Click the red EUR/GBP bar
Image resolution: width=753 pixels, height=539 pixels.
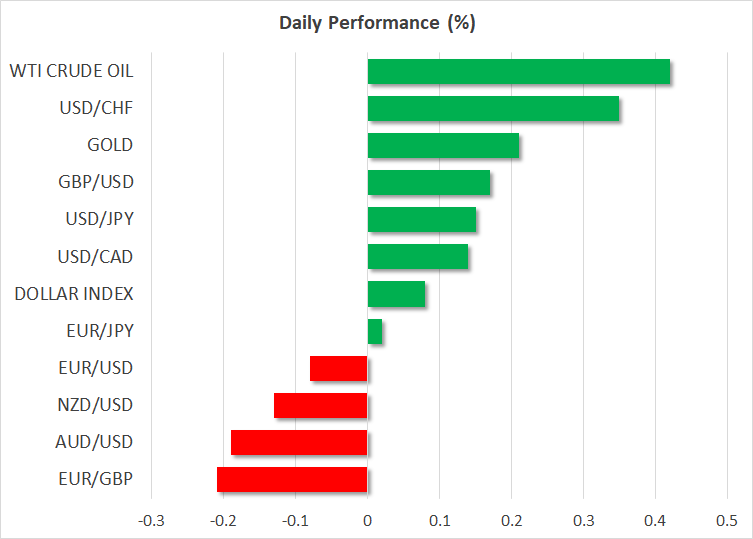[292, 479]
